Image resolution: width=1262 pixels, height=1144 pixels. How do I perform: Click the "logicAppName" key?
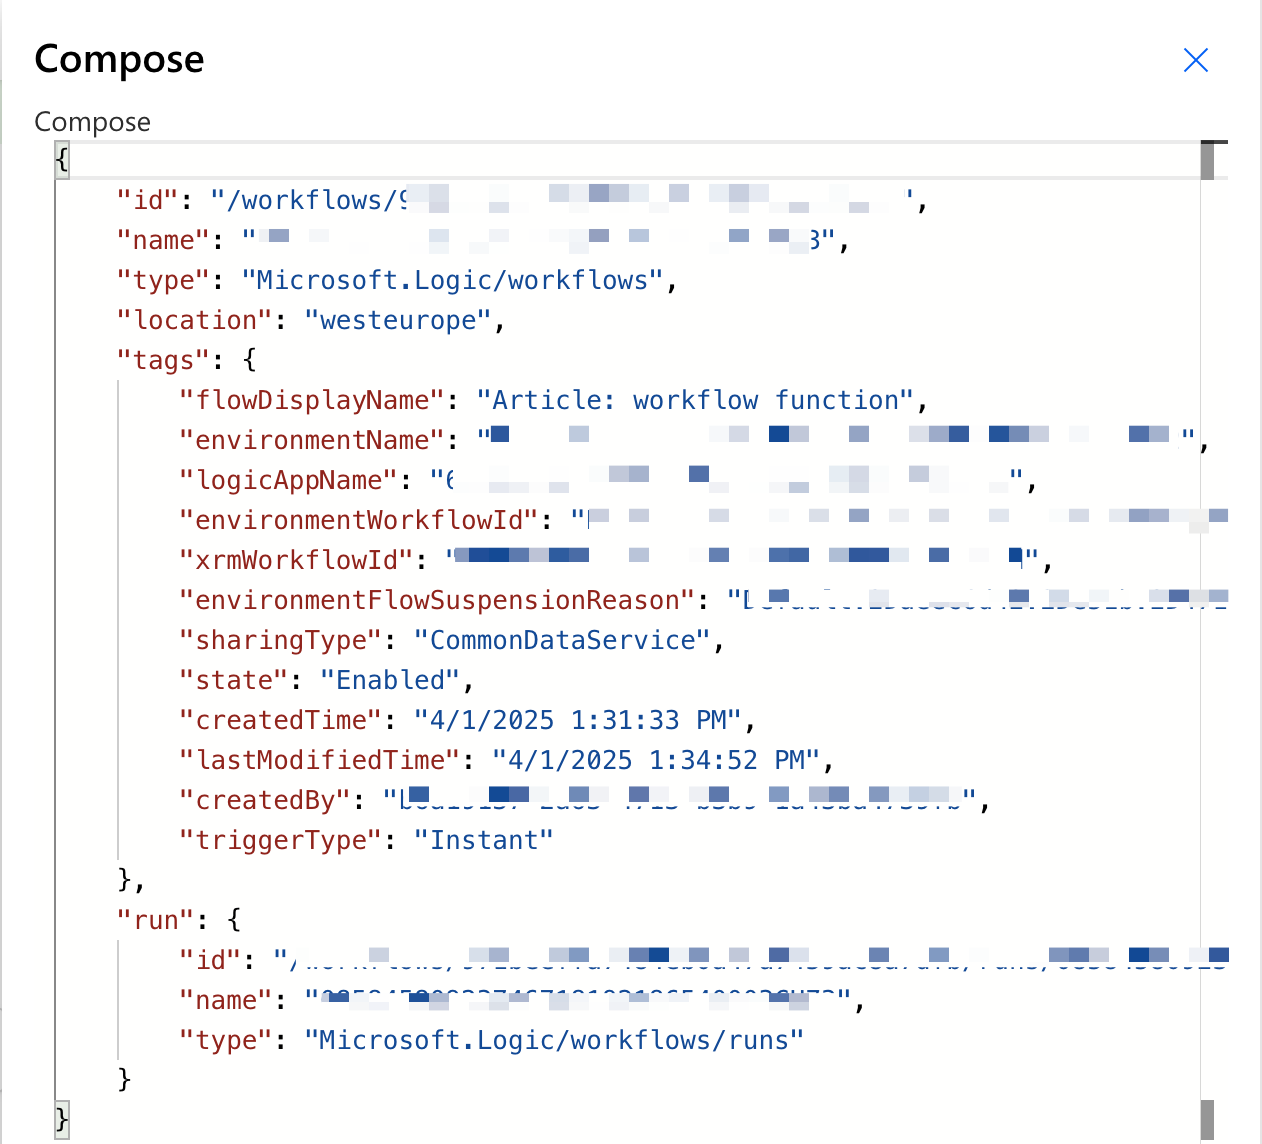(288, 480)
